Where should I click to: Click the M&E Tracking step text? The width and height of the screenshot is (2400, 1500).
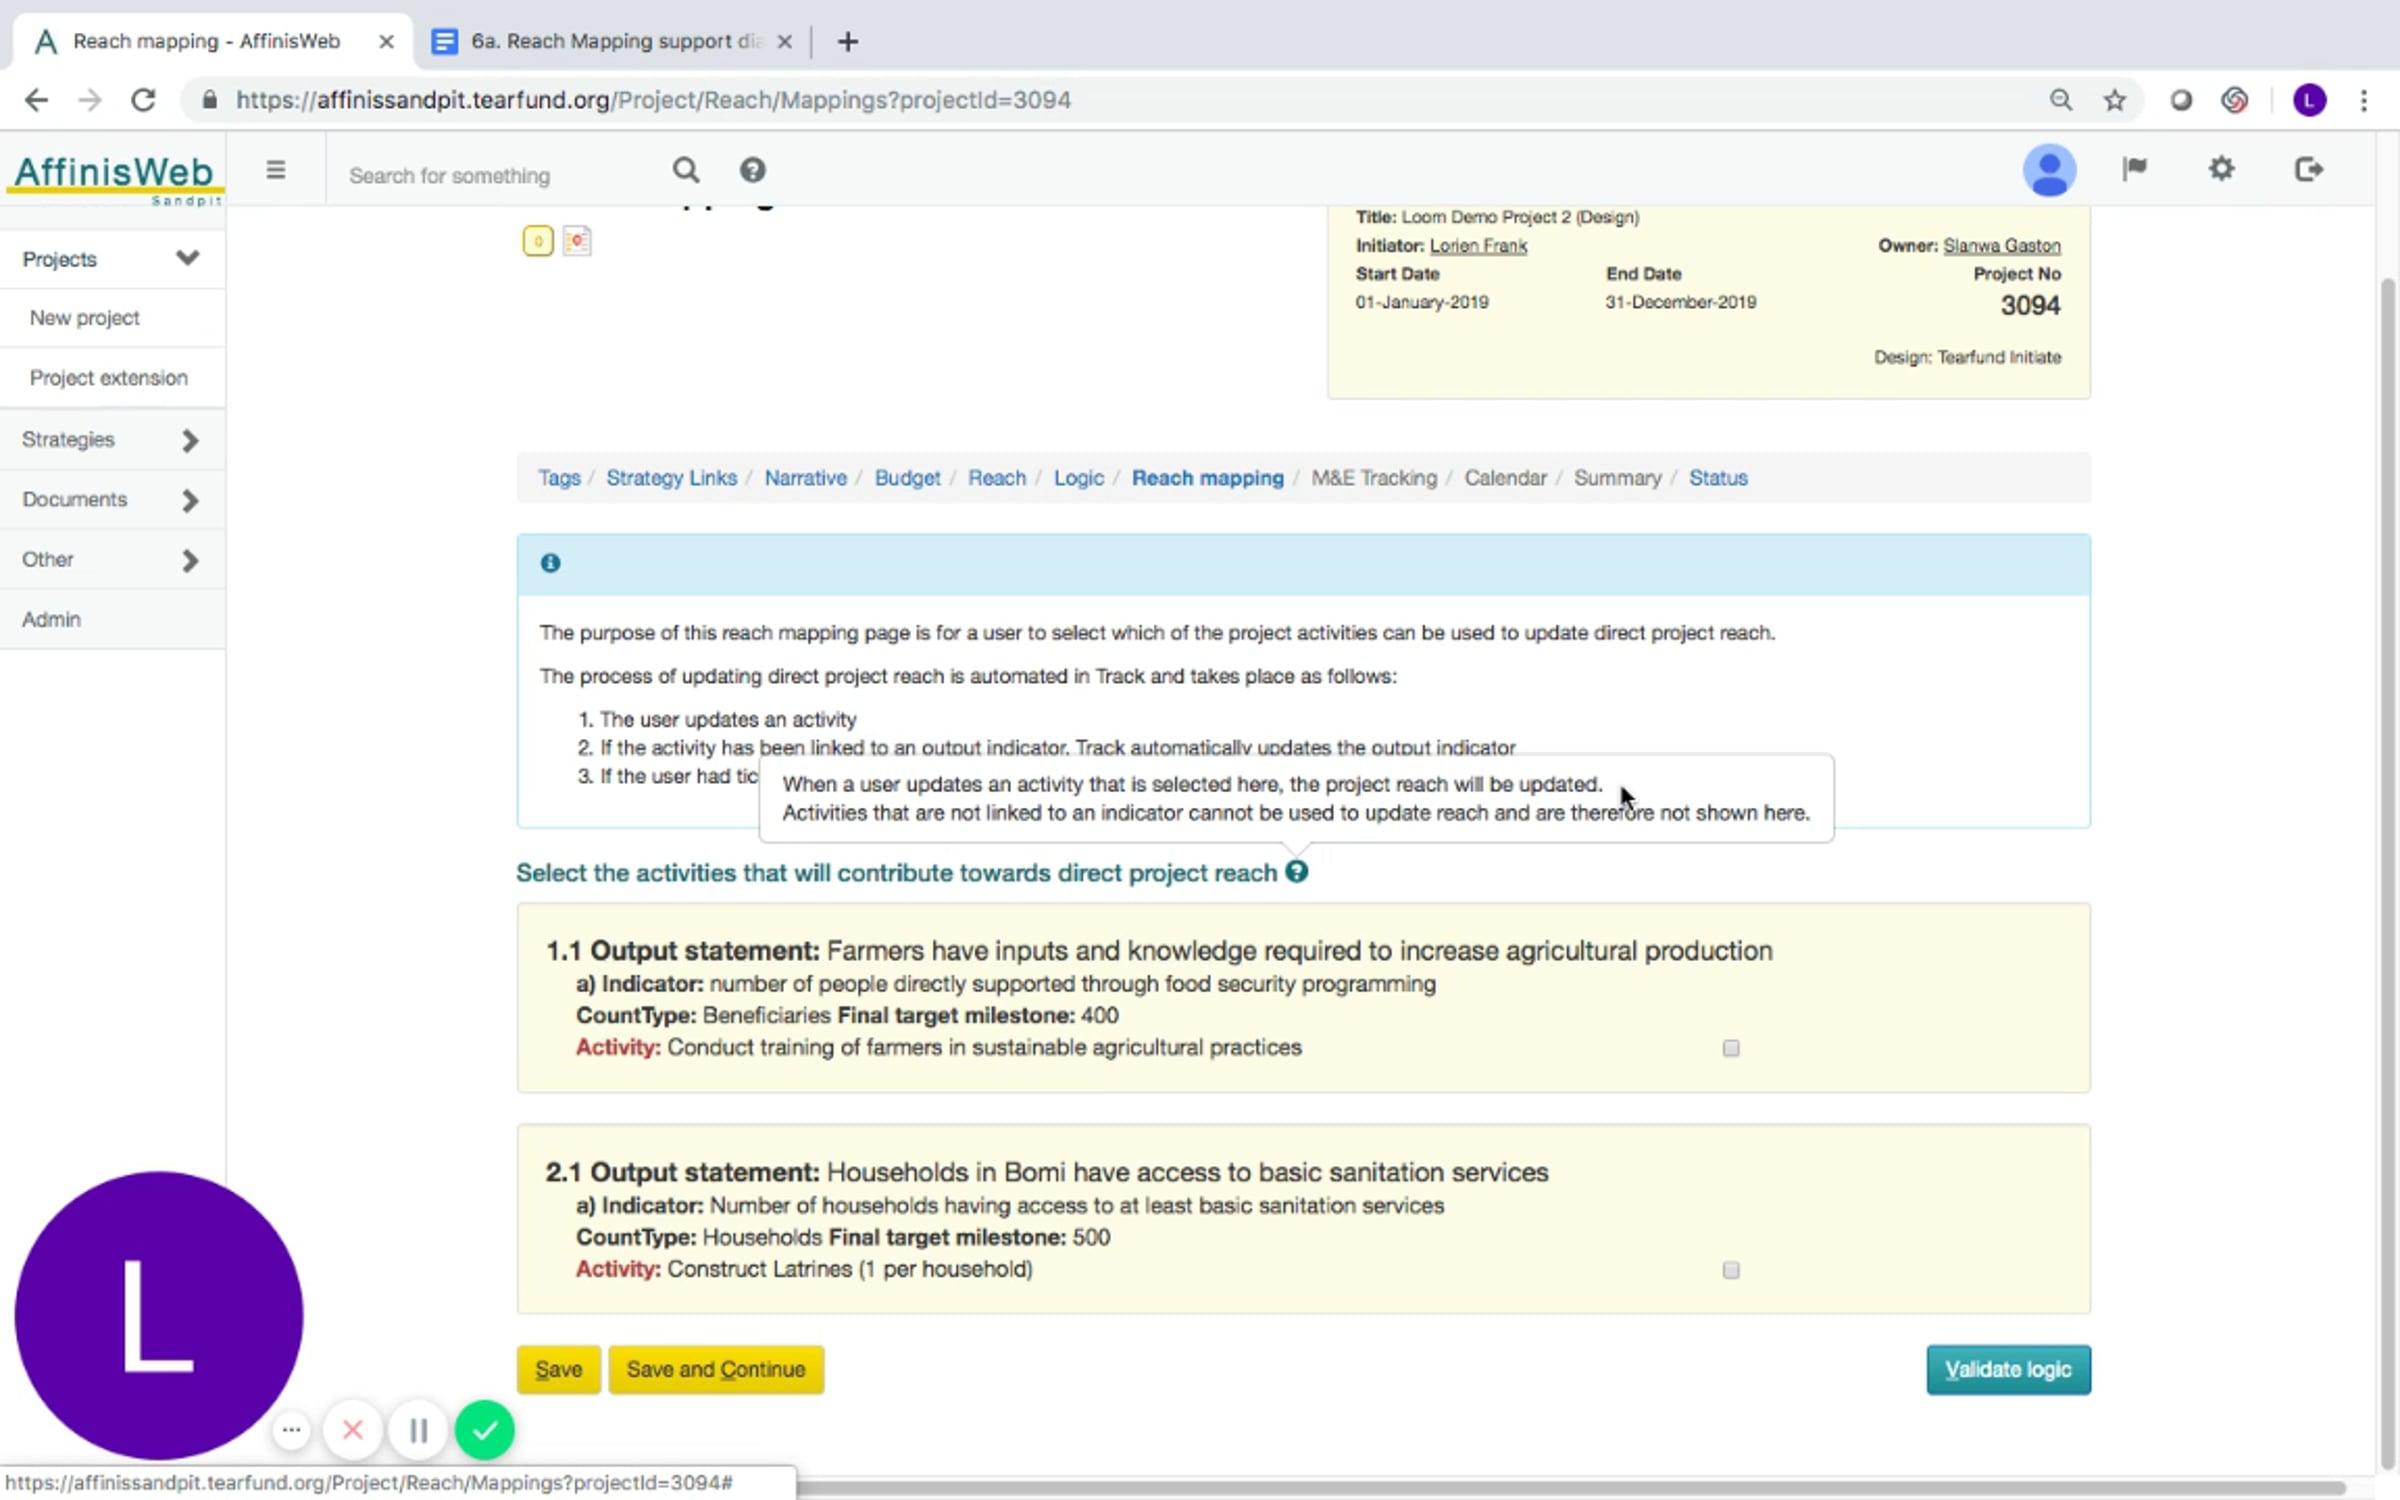tap(1373, 478)
